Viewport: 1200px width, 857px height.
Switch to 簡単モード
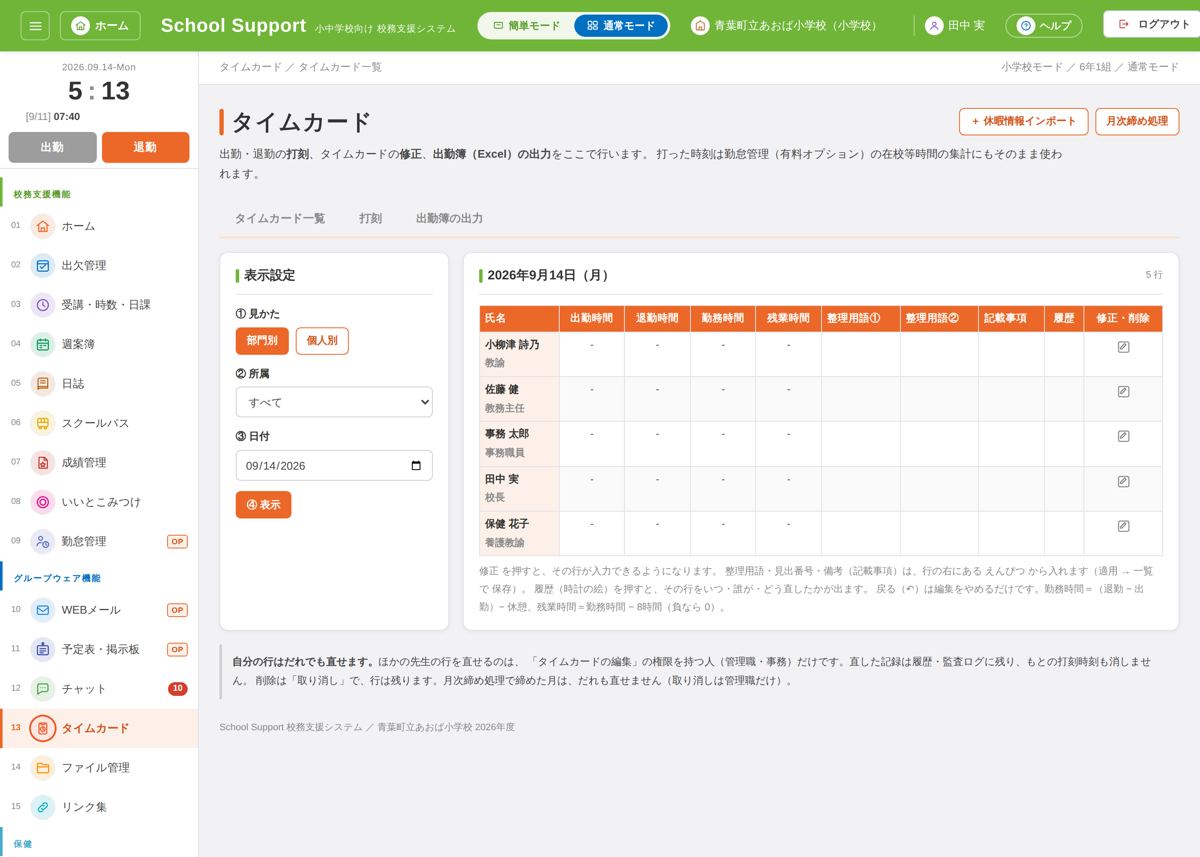click(527, 25)
